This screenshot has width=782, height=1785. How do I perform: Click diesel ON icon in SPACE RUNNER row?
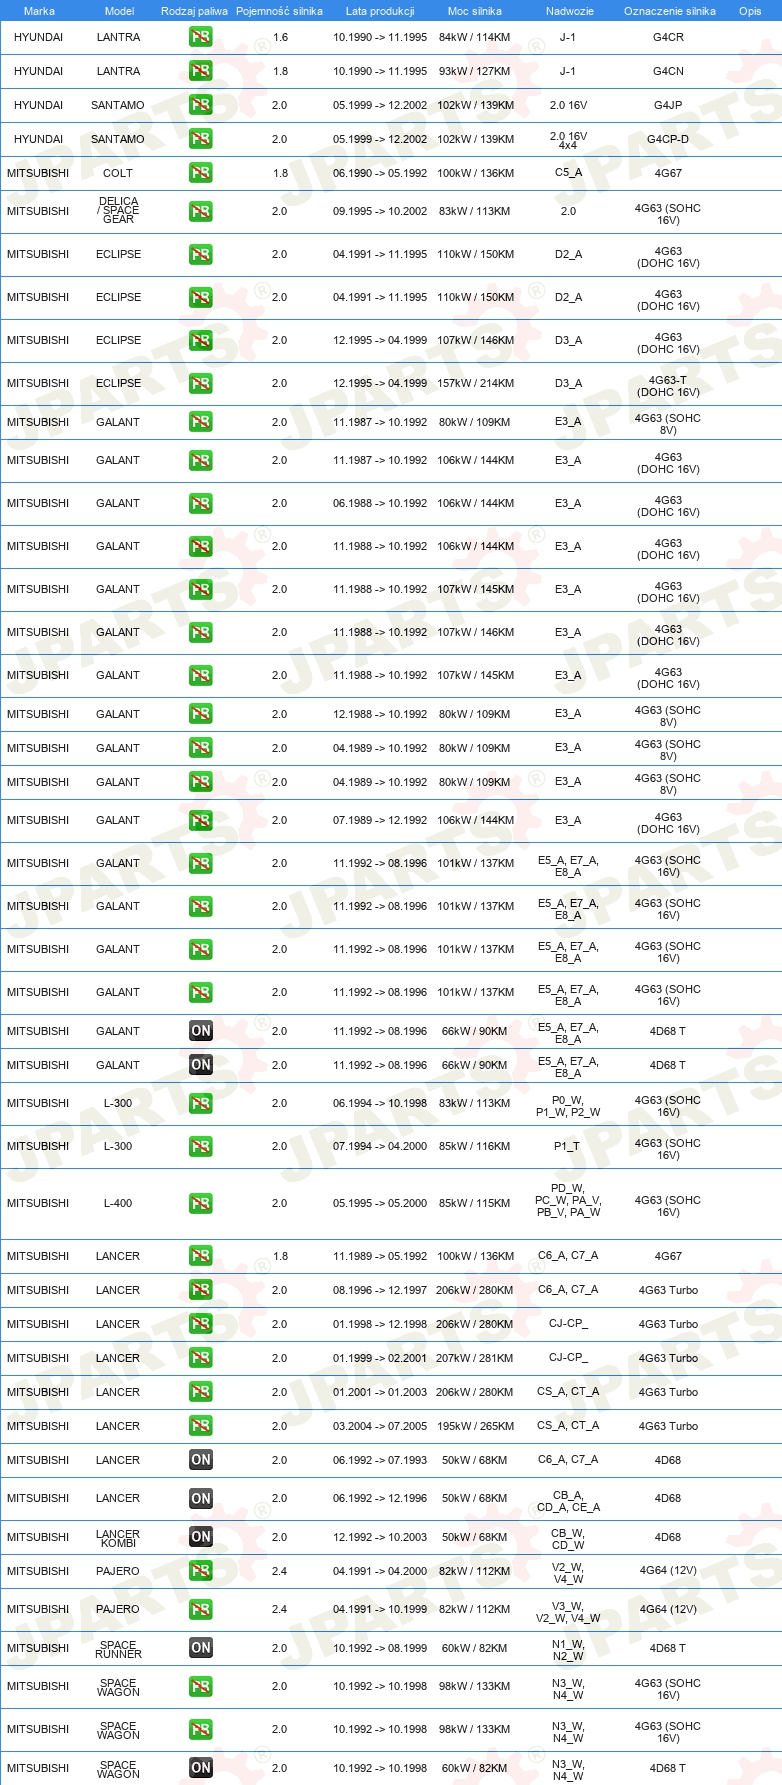201,1648
